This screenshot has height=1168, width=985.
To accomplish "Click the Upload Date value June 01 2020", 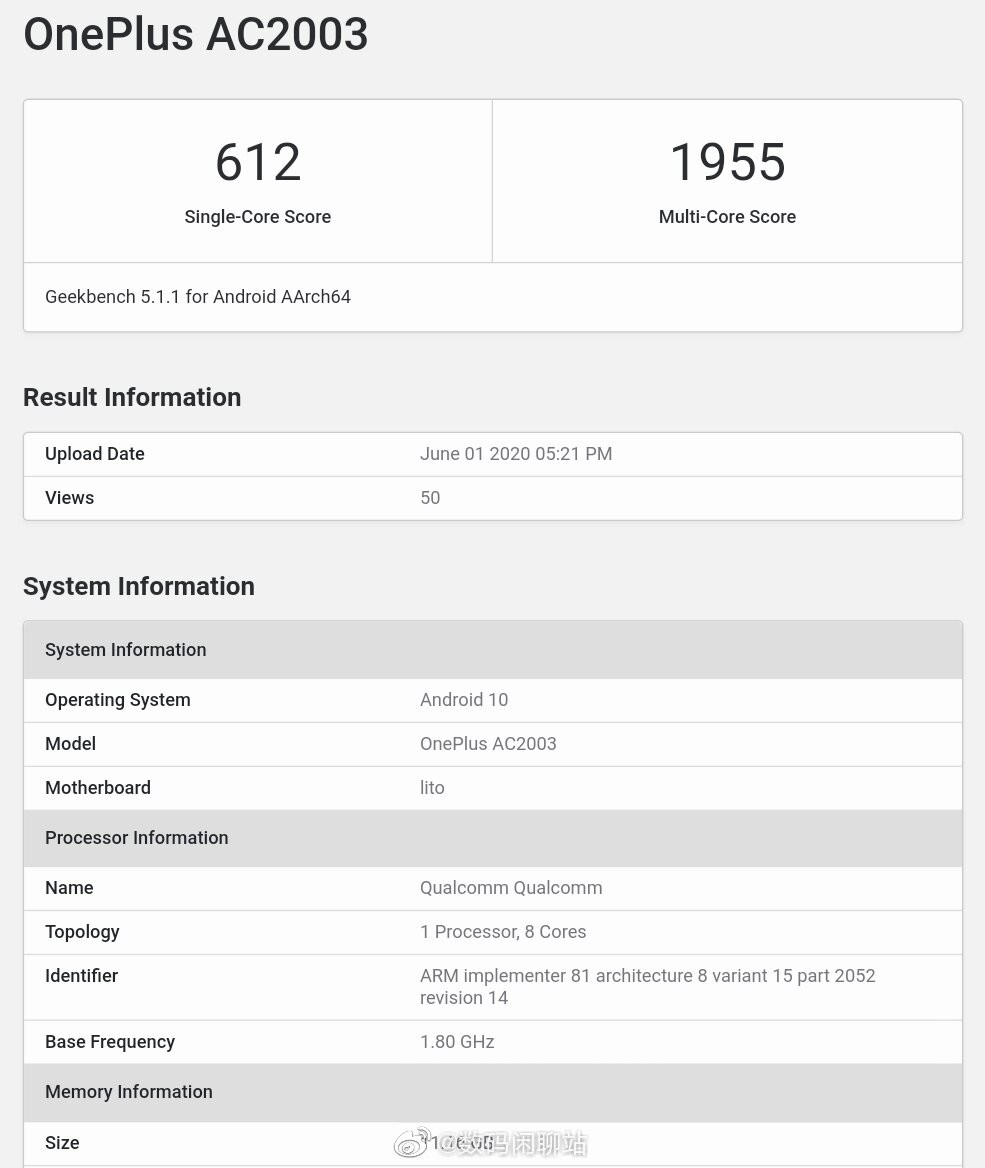I will (516, 453).
